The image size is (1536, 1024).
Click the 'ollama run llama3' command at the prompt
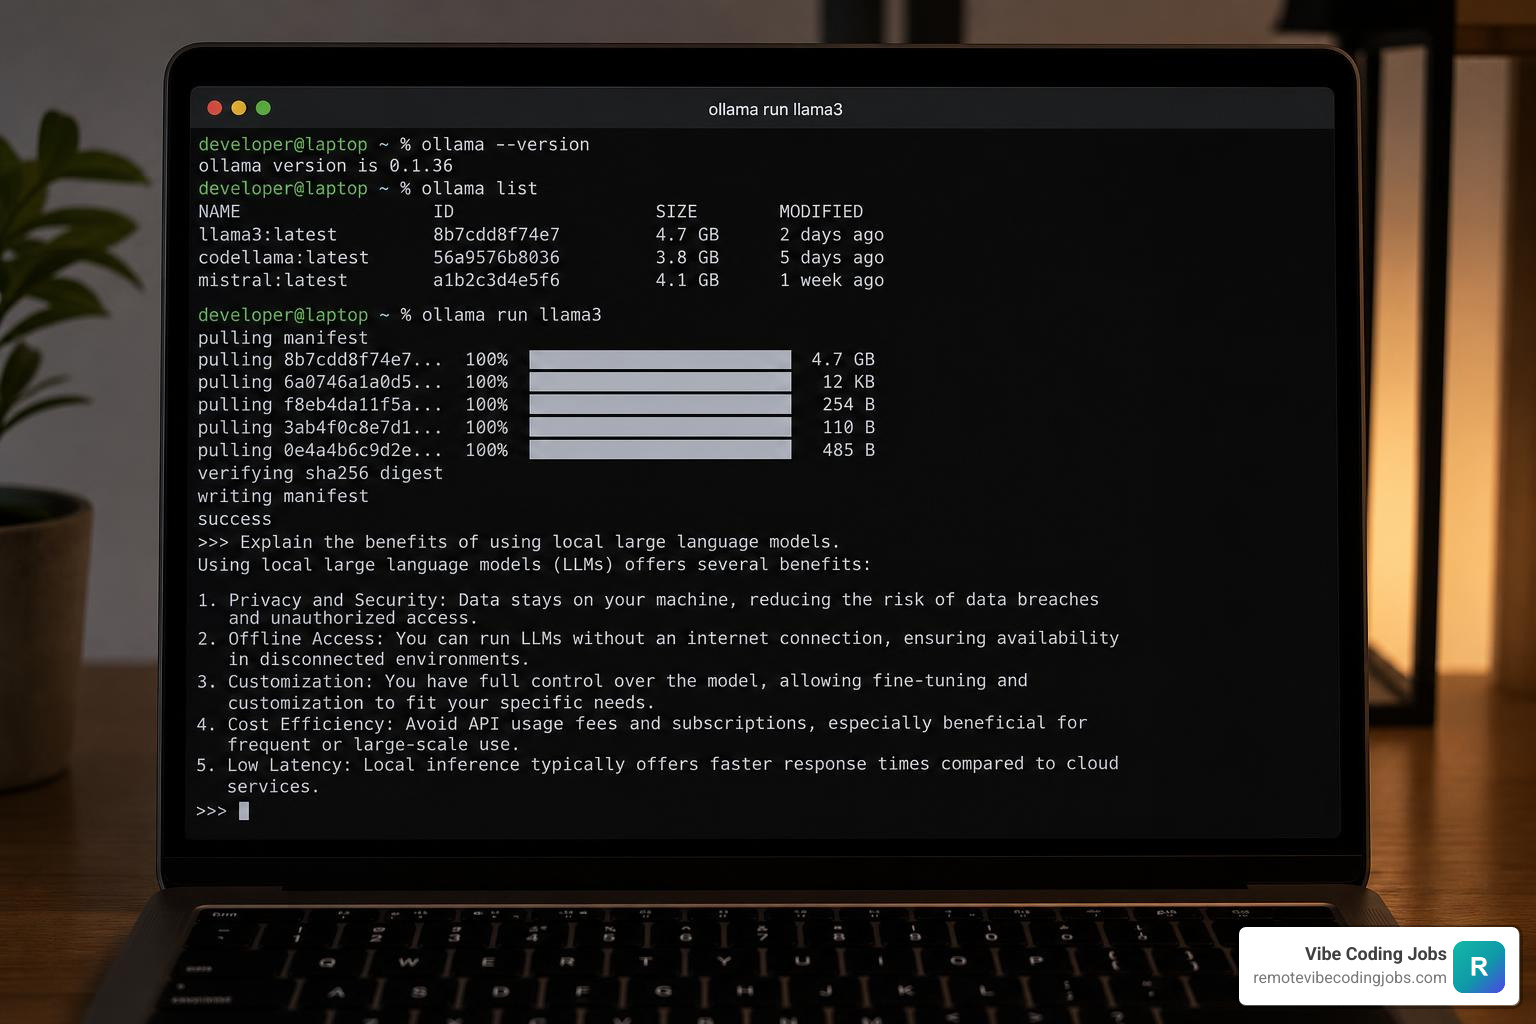511,315
